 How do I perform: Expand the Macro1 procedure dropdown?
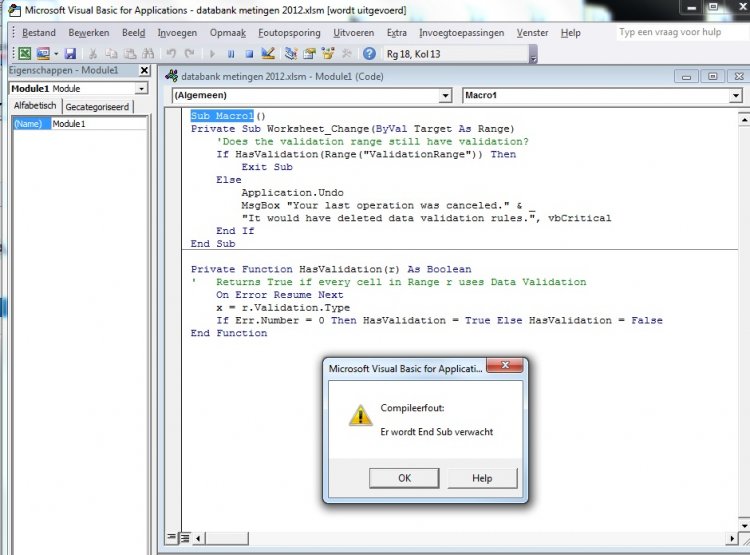tap(735, 96)
